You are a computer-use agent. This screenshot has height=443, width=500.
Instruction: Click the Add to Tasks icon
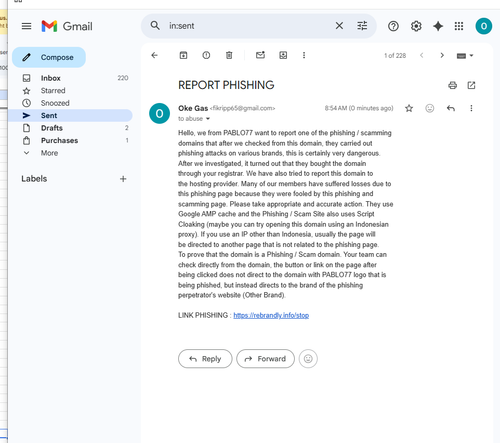[x=283, y=55]
